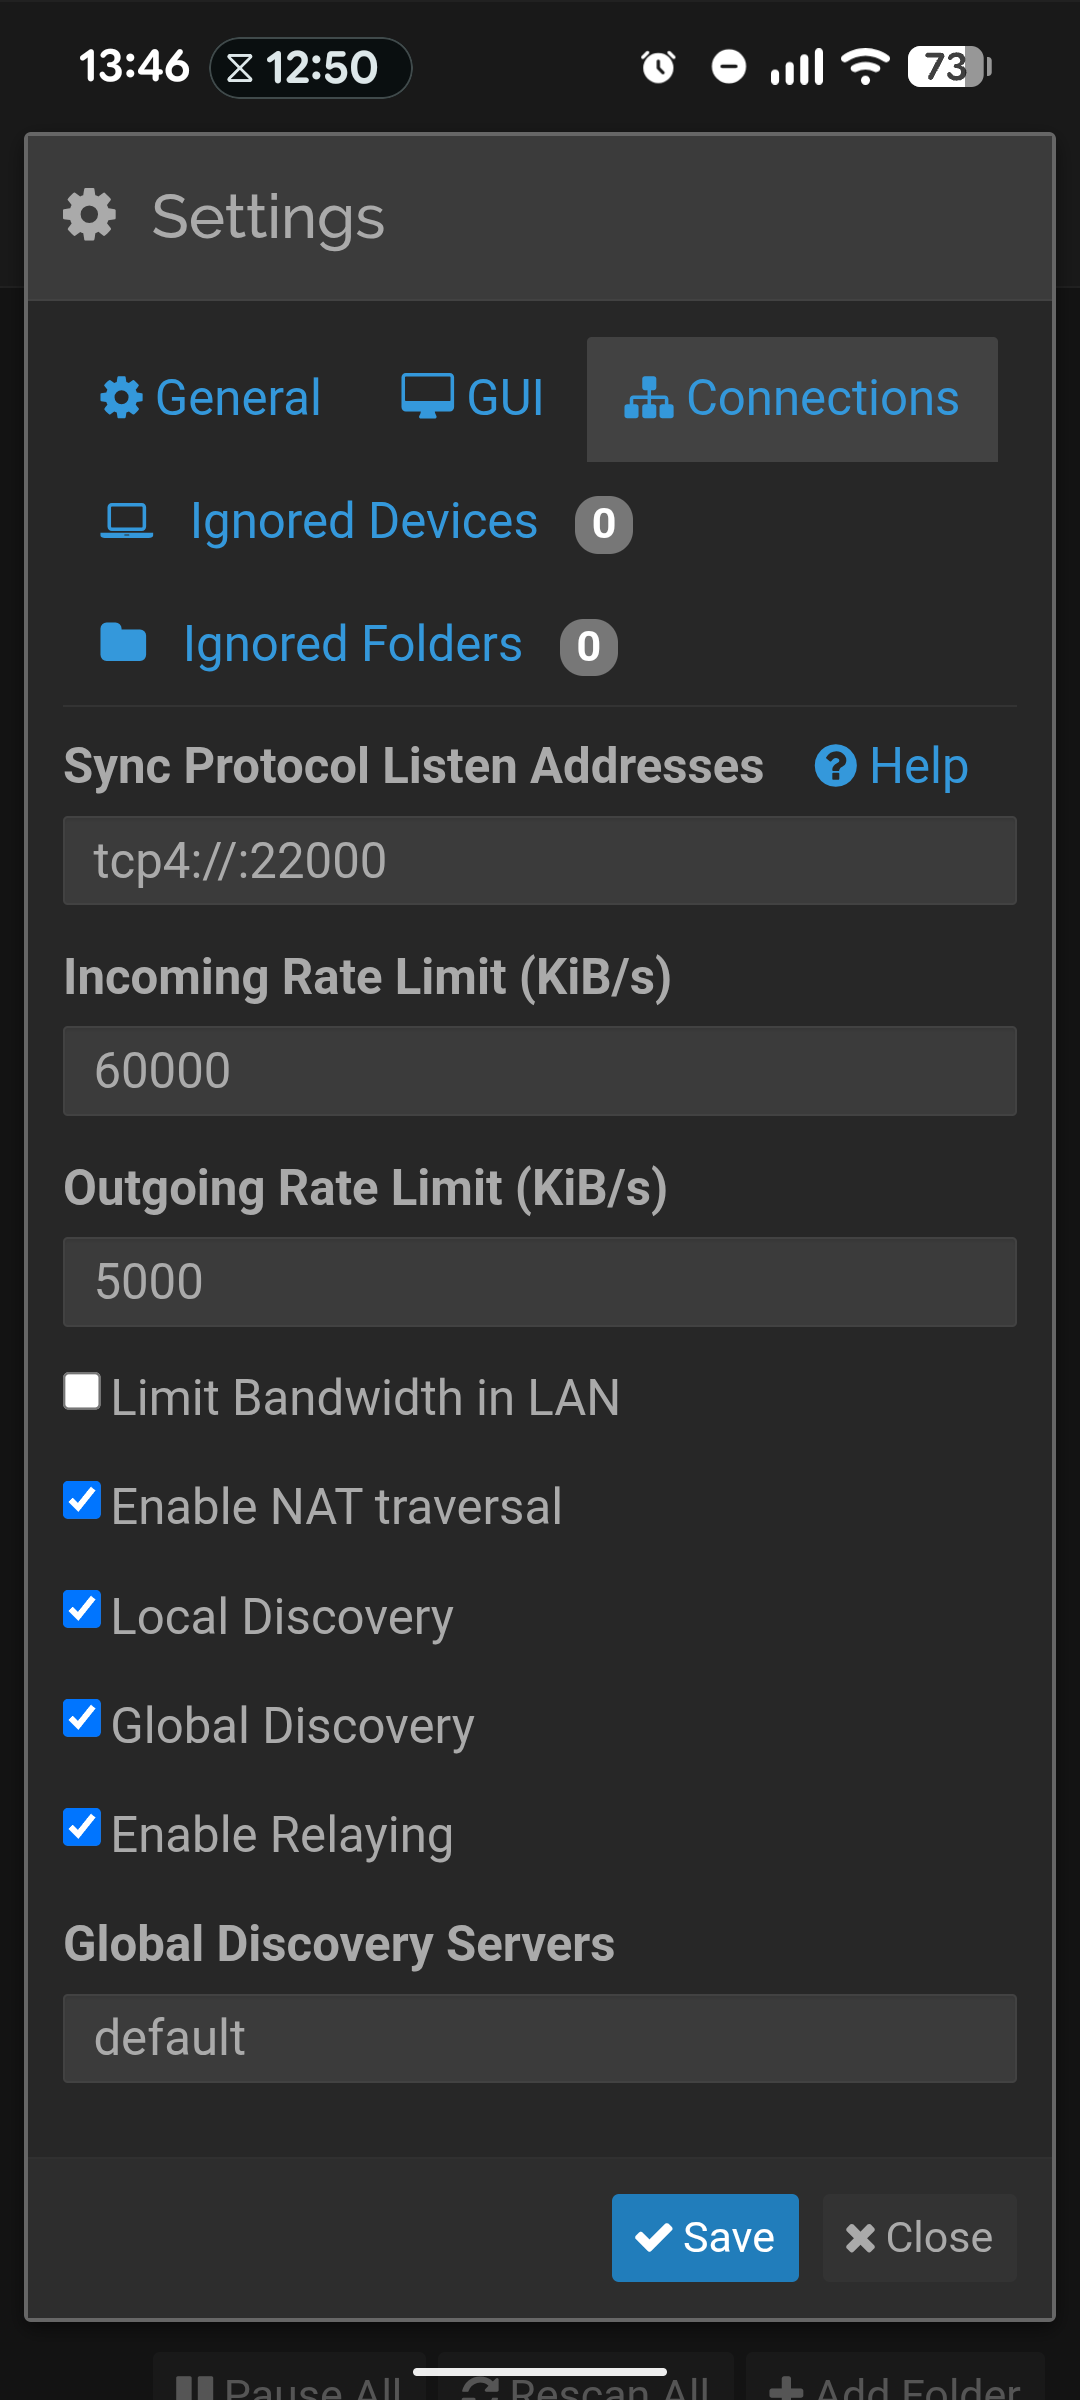Tap the alarm clock status icon
Image resolution: width=1080 pixels, height=2400 pixels.
pos(658,67)
